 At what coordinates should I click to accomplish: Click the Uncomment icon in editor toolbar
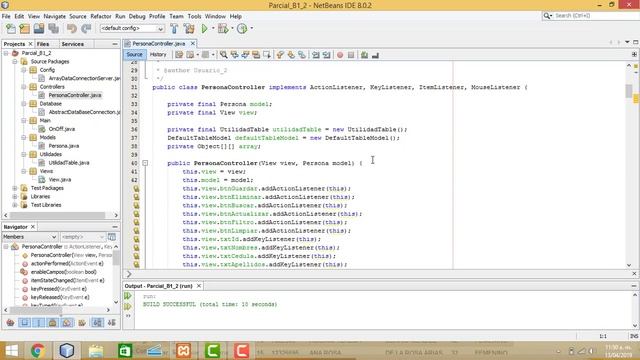(375, 55)
